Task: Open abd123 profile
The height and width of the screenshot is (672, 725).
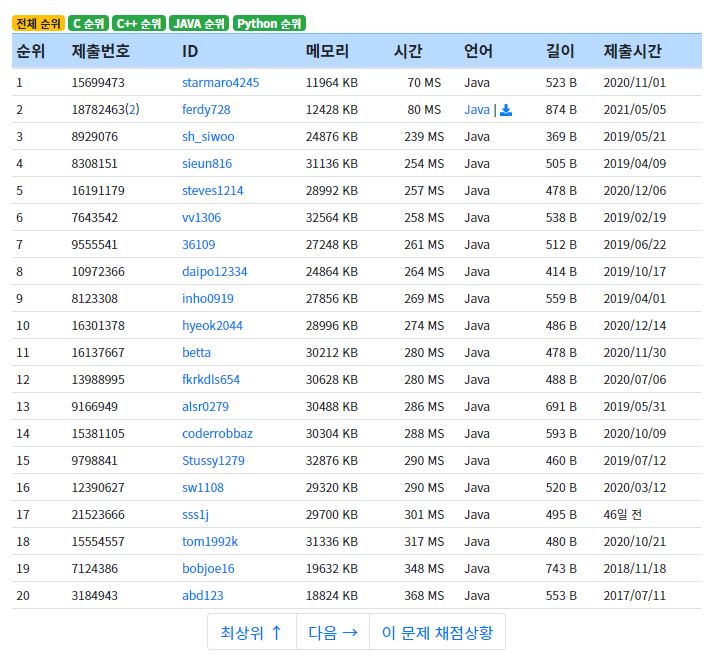Action: coord(203,596)
